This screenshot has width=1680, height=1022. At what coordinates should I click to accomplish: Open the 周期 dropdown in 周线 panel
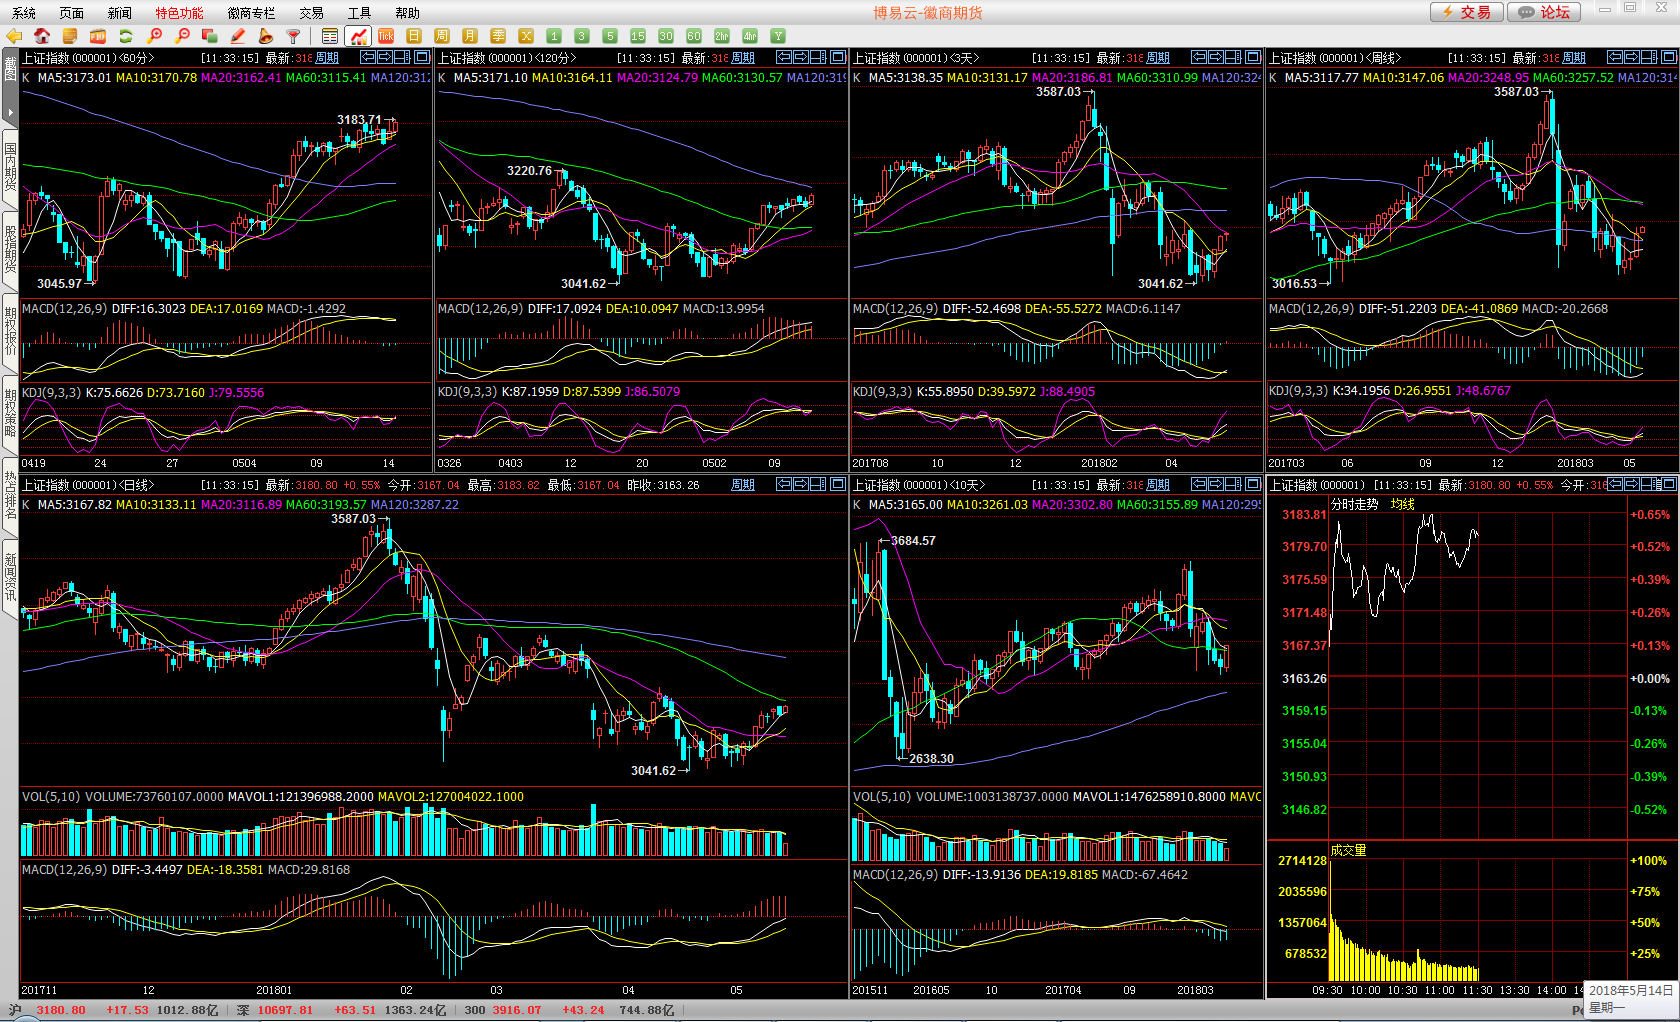pyautogui.click(x=1574, y=58)
